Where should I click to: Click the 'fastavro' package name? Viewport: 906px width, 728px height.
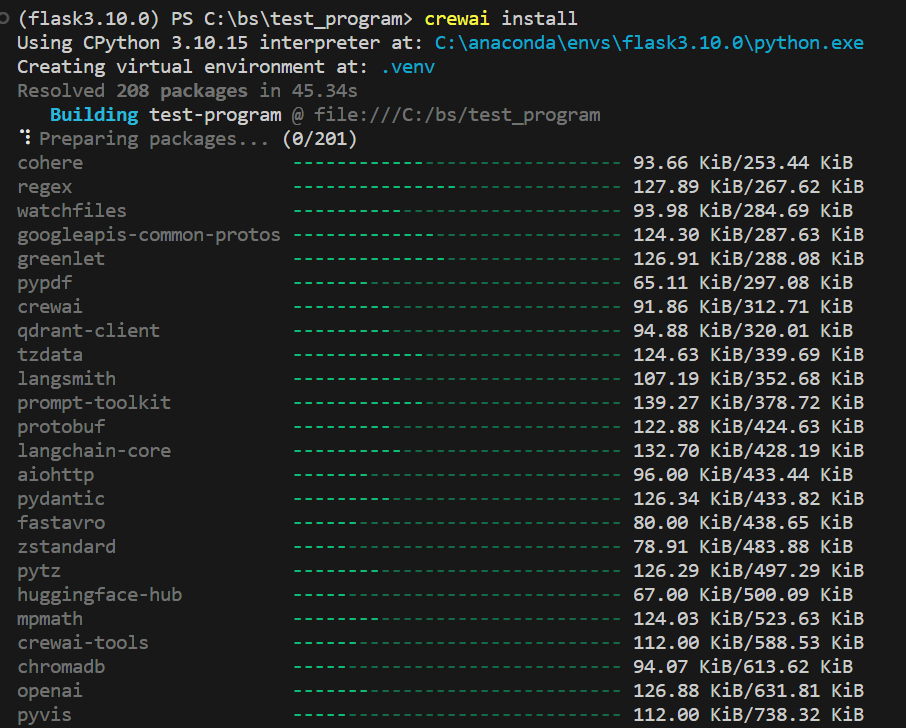[61, 523]
